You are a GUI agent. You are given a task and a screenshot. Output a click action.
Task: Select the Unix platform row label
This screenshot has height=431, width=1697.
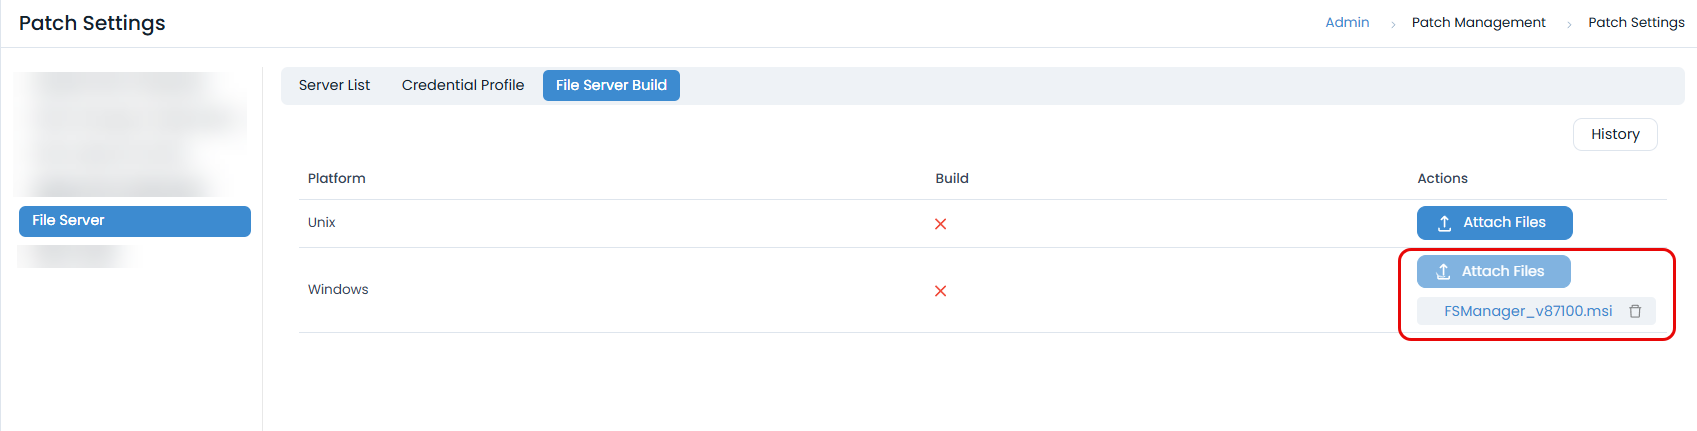[322, 222]
